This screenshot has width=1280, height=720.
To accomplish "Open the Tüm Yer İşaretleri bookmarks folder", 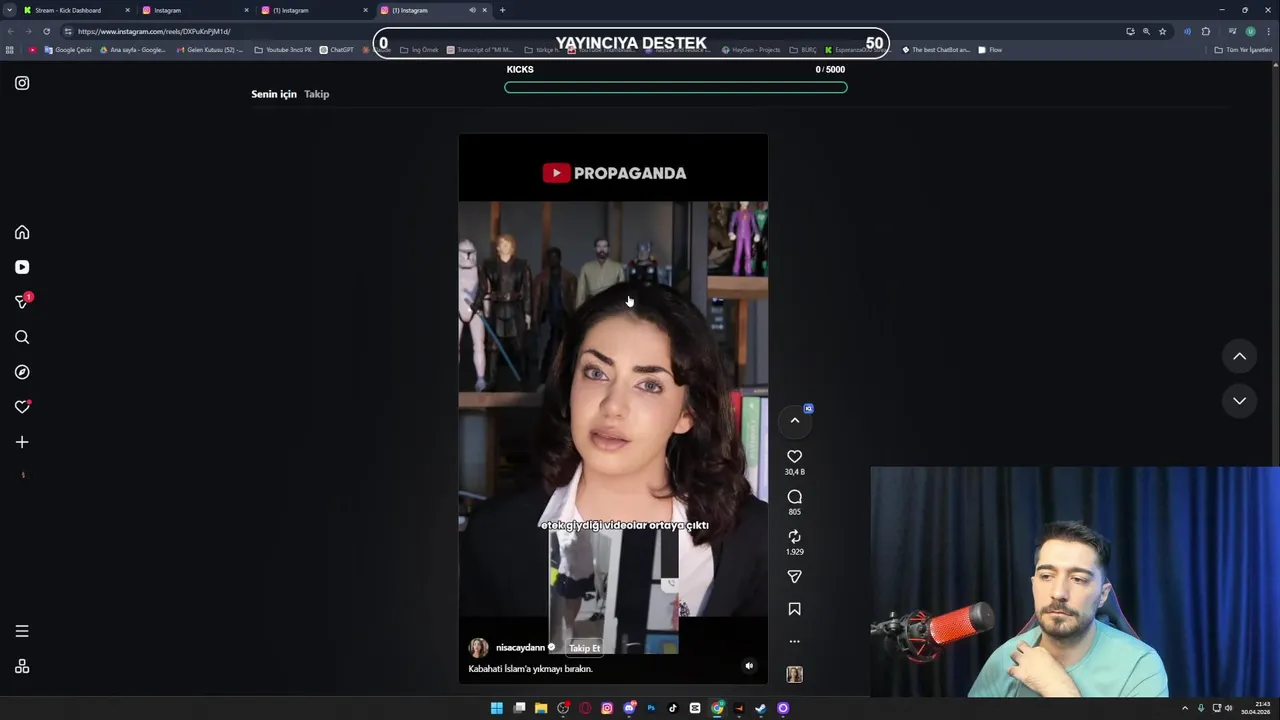I will 1243,50.
